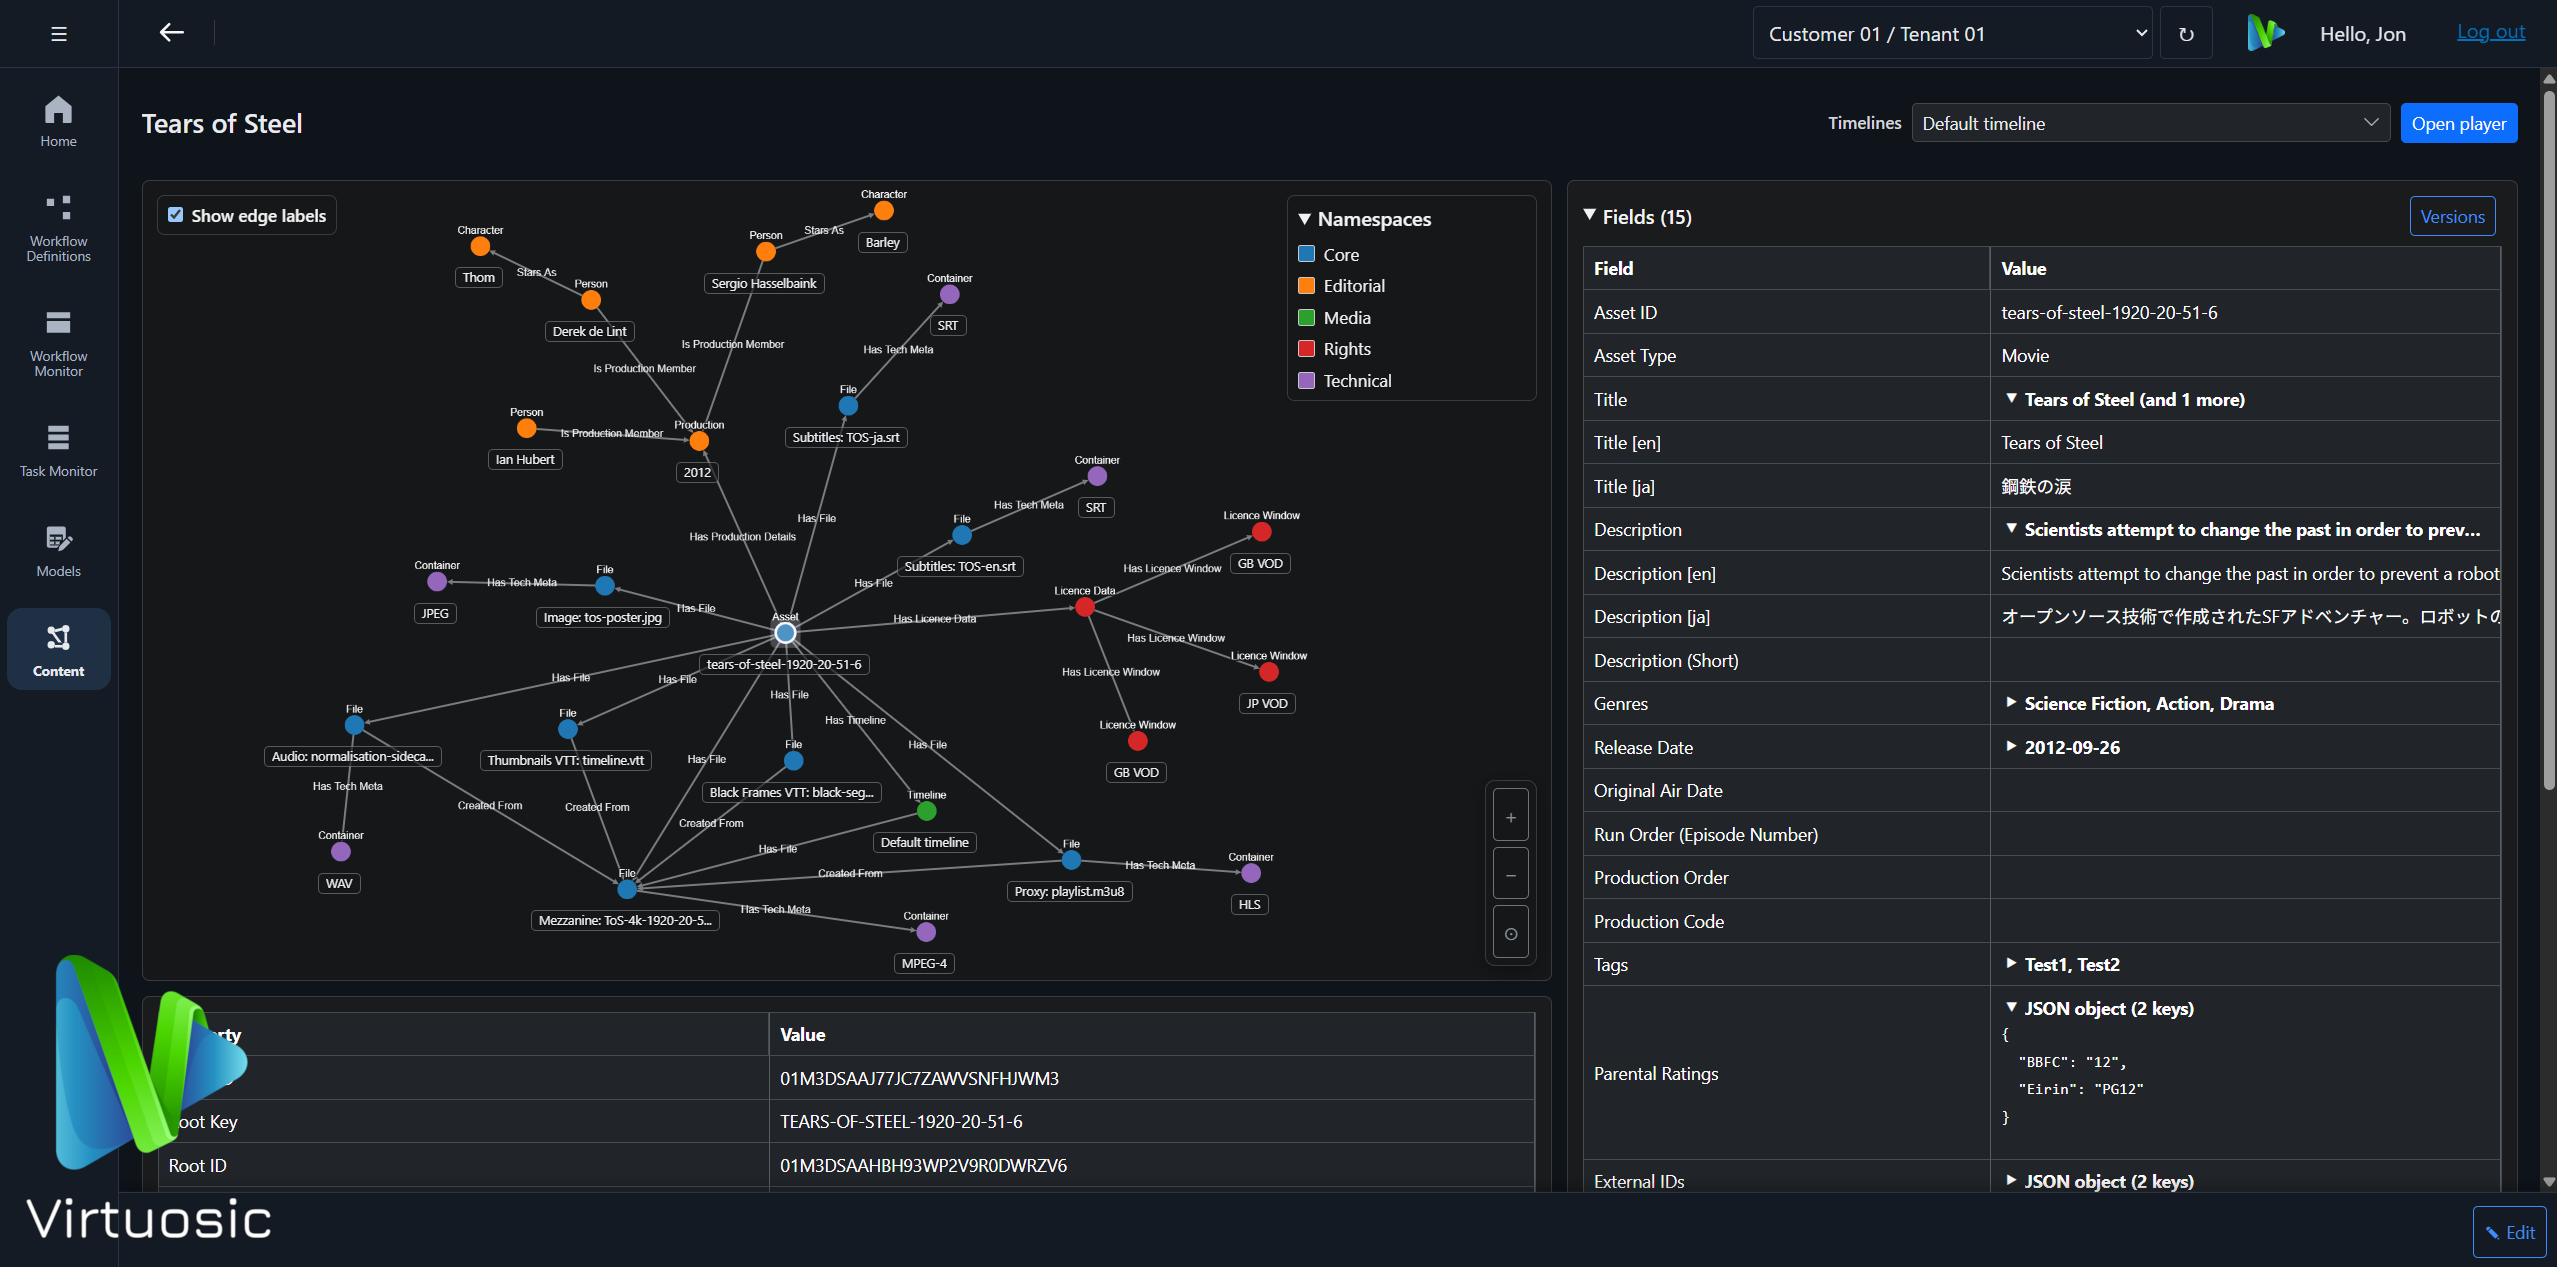Open Workflow Definitions in sidebar
Screen dimensions: 2557x1267
click(58, 229)
